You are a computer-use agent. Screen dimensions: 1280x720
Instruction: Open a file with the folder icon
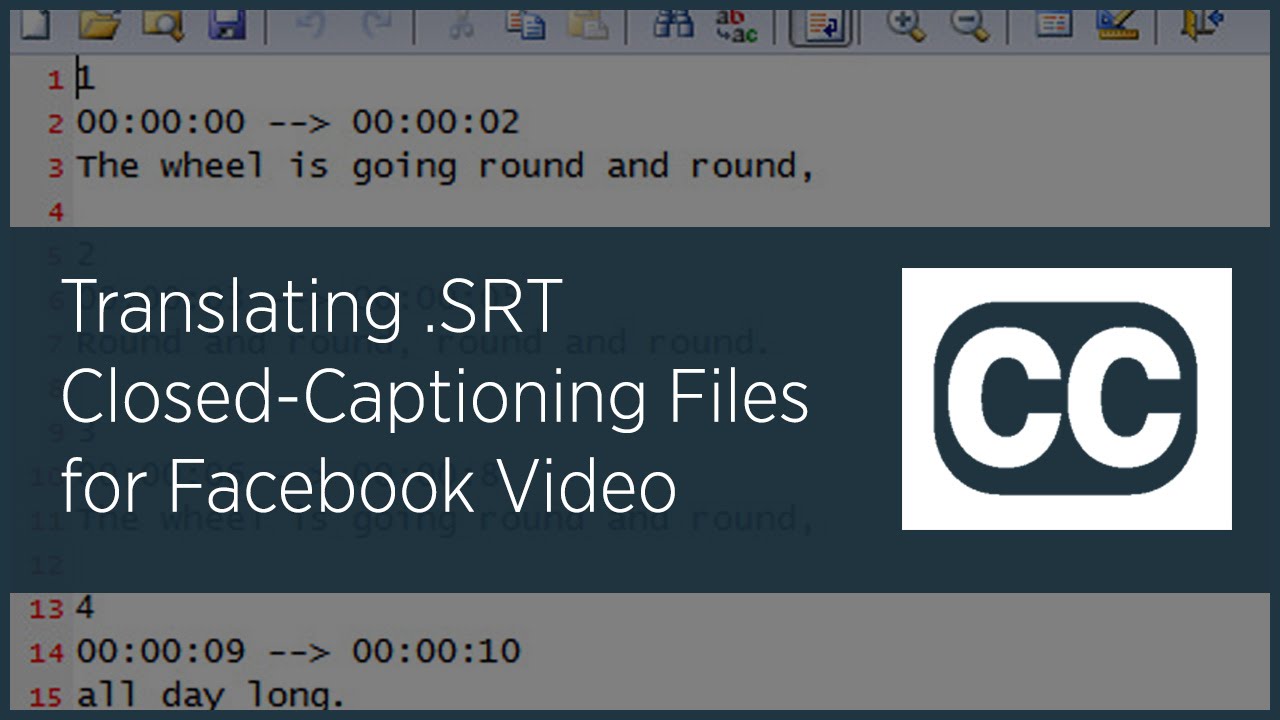(x=99, y=24)
